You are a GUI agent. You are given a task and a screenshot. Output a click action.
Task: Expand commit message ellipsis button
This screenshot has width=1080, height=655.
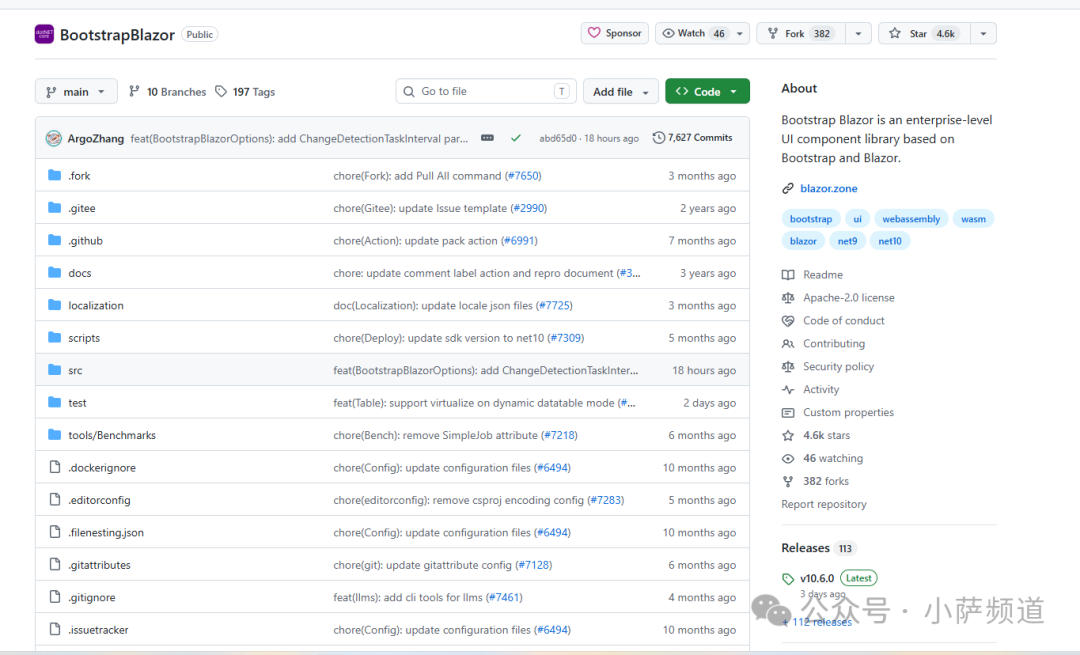(x=487, y=138)
